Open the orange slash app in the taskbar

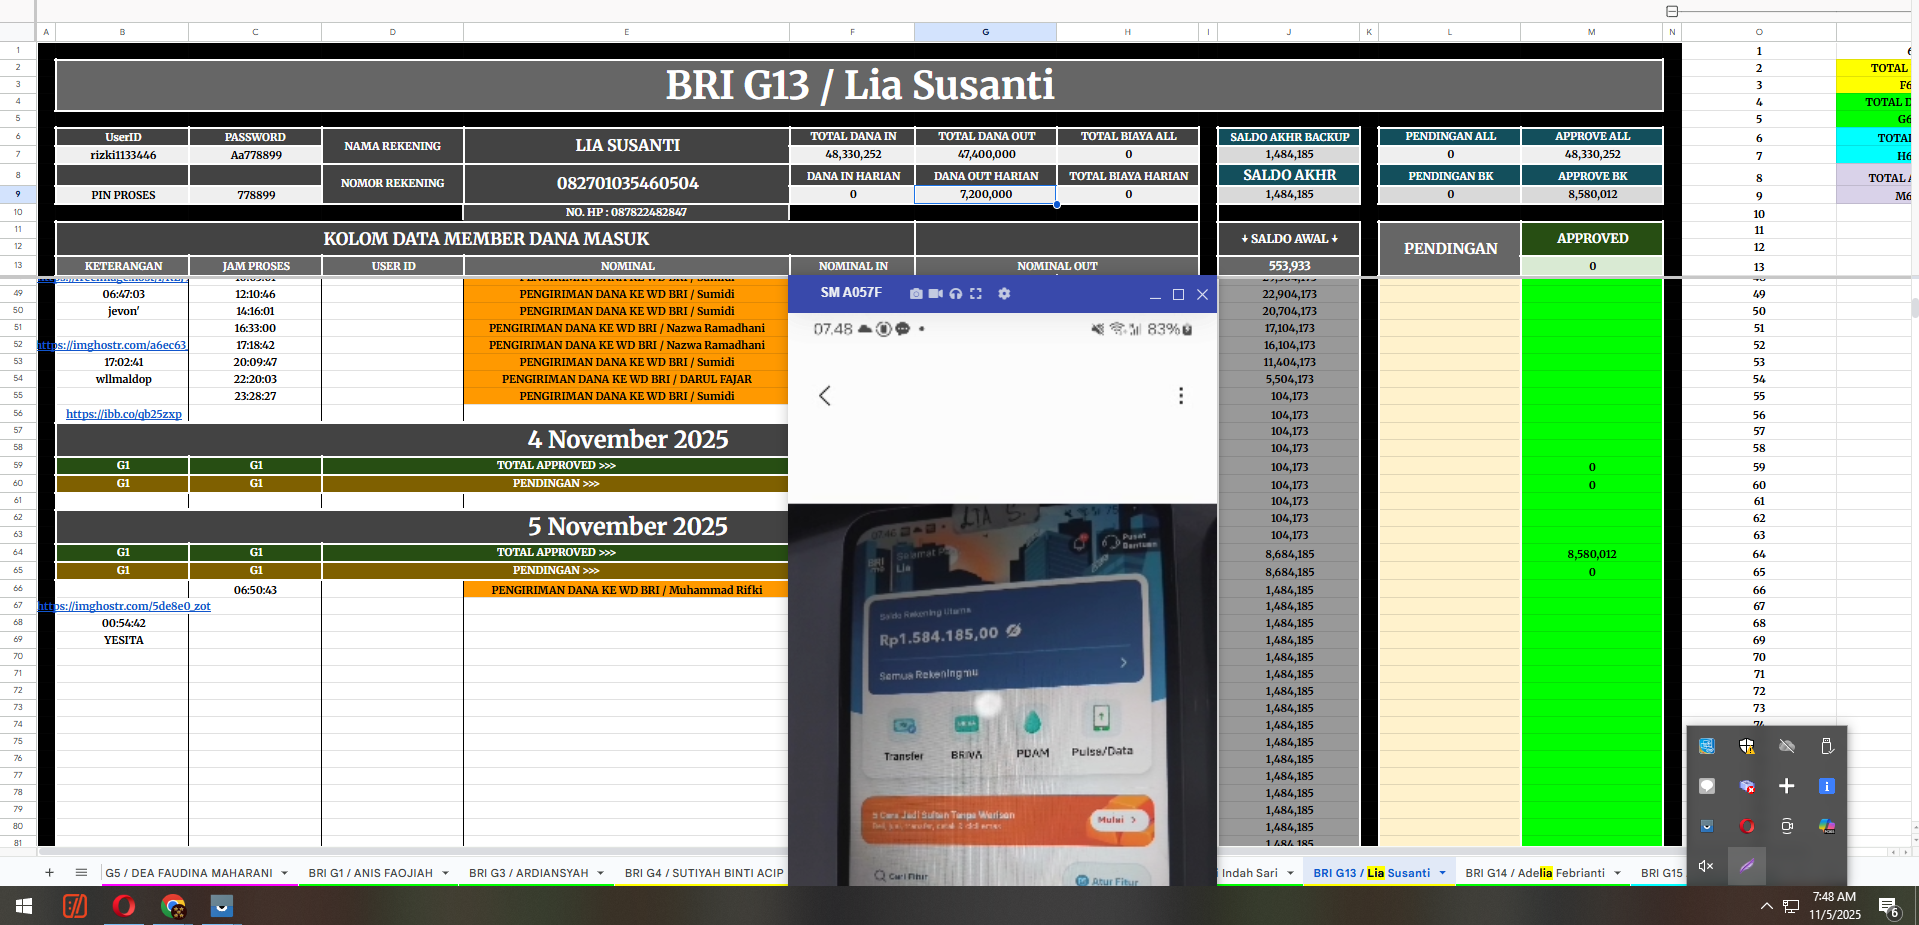75,906
